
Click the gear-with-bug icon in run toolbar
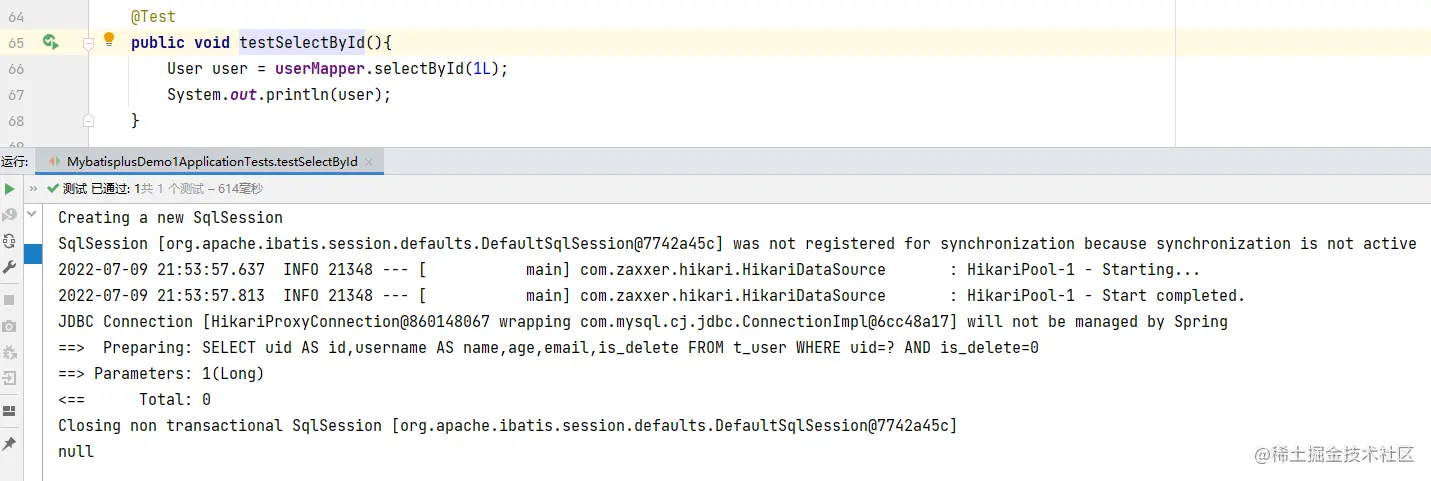pyautogui.click(x=9, y=352)
